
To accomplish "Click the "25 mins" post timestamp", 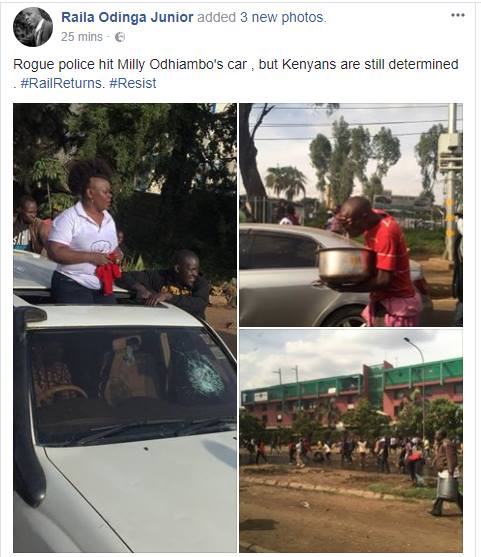I will (x=81, y=37).
